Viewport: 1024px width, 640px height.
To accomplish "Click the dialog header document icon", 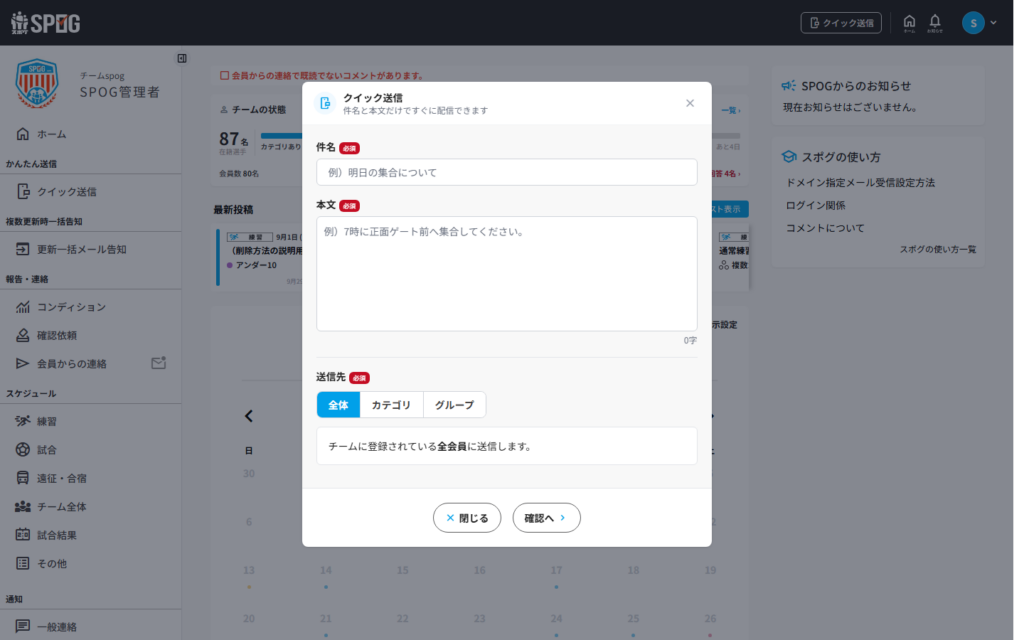I will (325, 103).
